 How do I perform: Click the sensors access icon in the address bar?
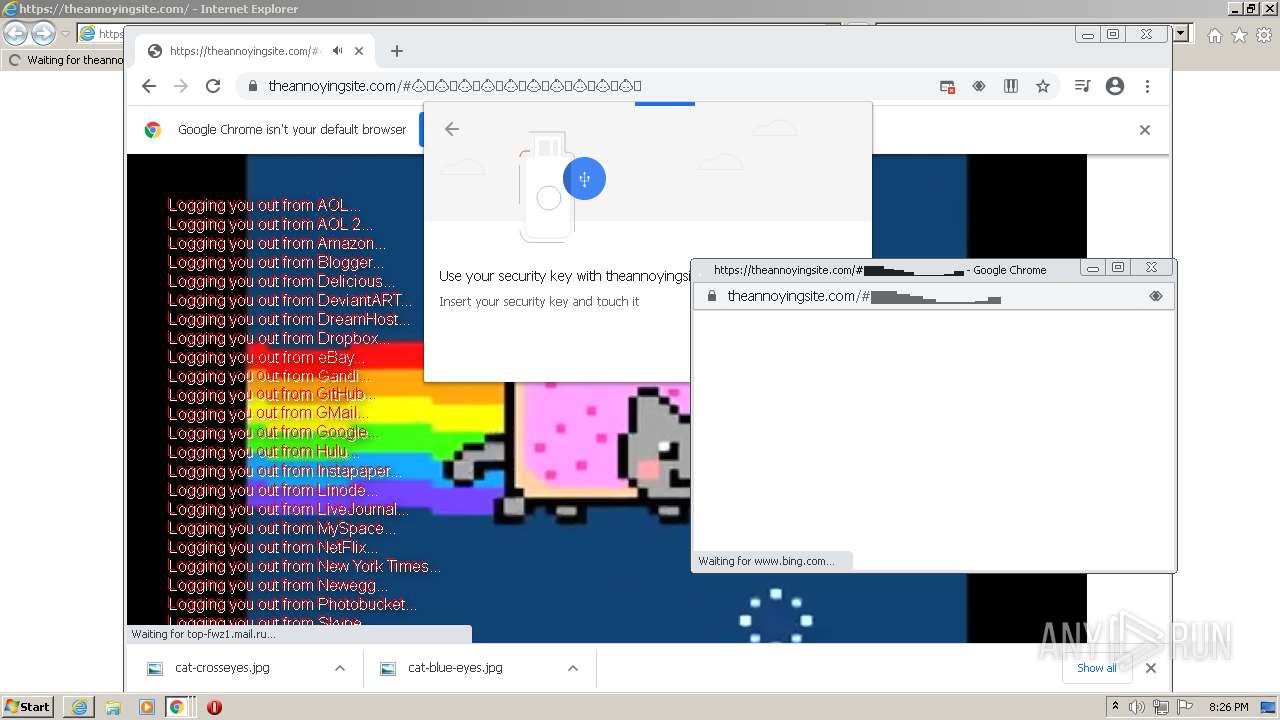coord(979,86)
